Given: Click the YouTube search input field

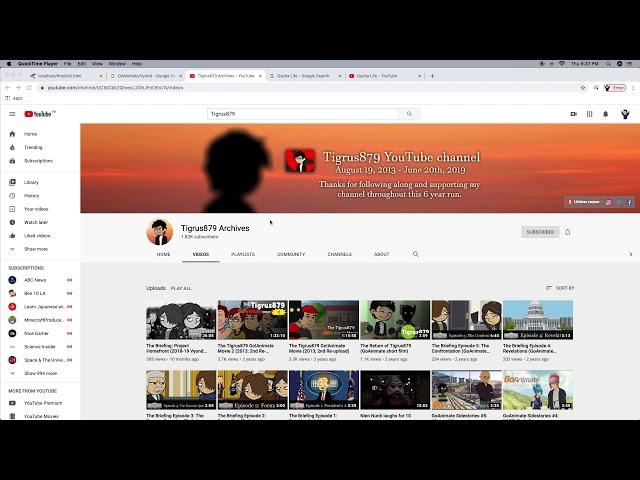Looking at the screenshot, I should pos(303,114).
